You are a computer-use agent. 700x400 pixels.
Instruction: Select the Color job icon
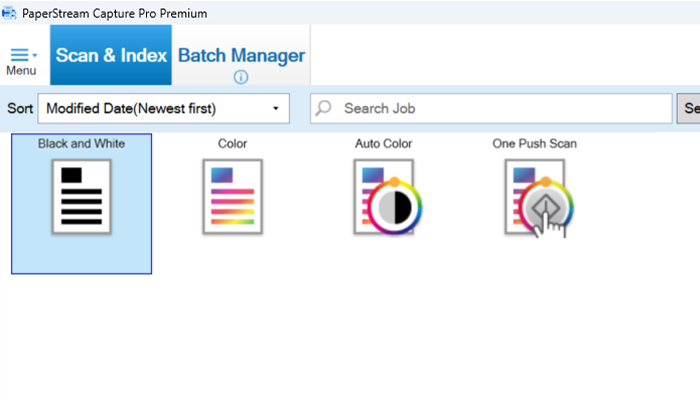[x=233, y=196]
